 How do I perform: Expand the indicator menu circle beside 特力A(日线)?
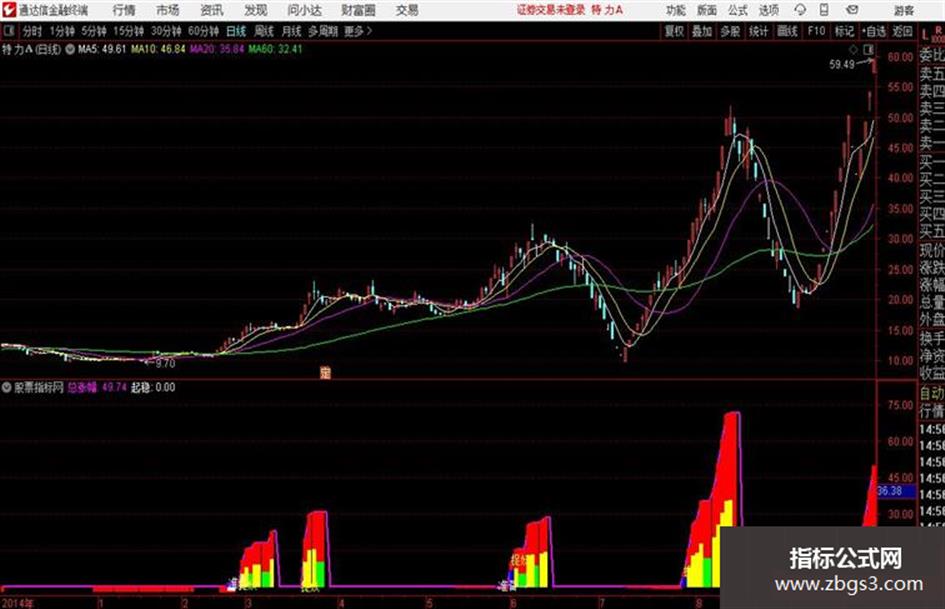[70, 49]
